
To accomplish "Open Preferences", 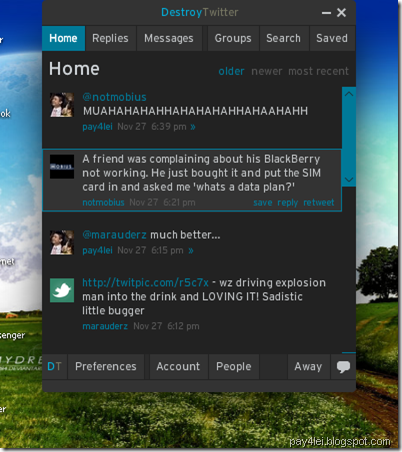I will 106,367.
